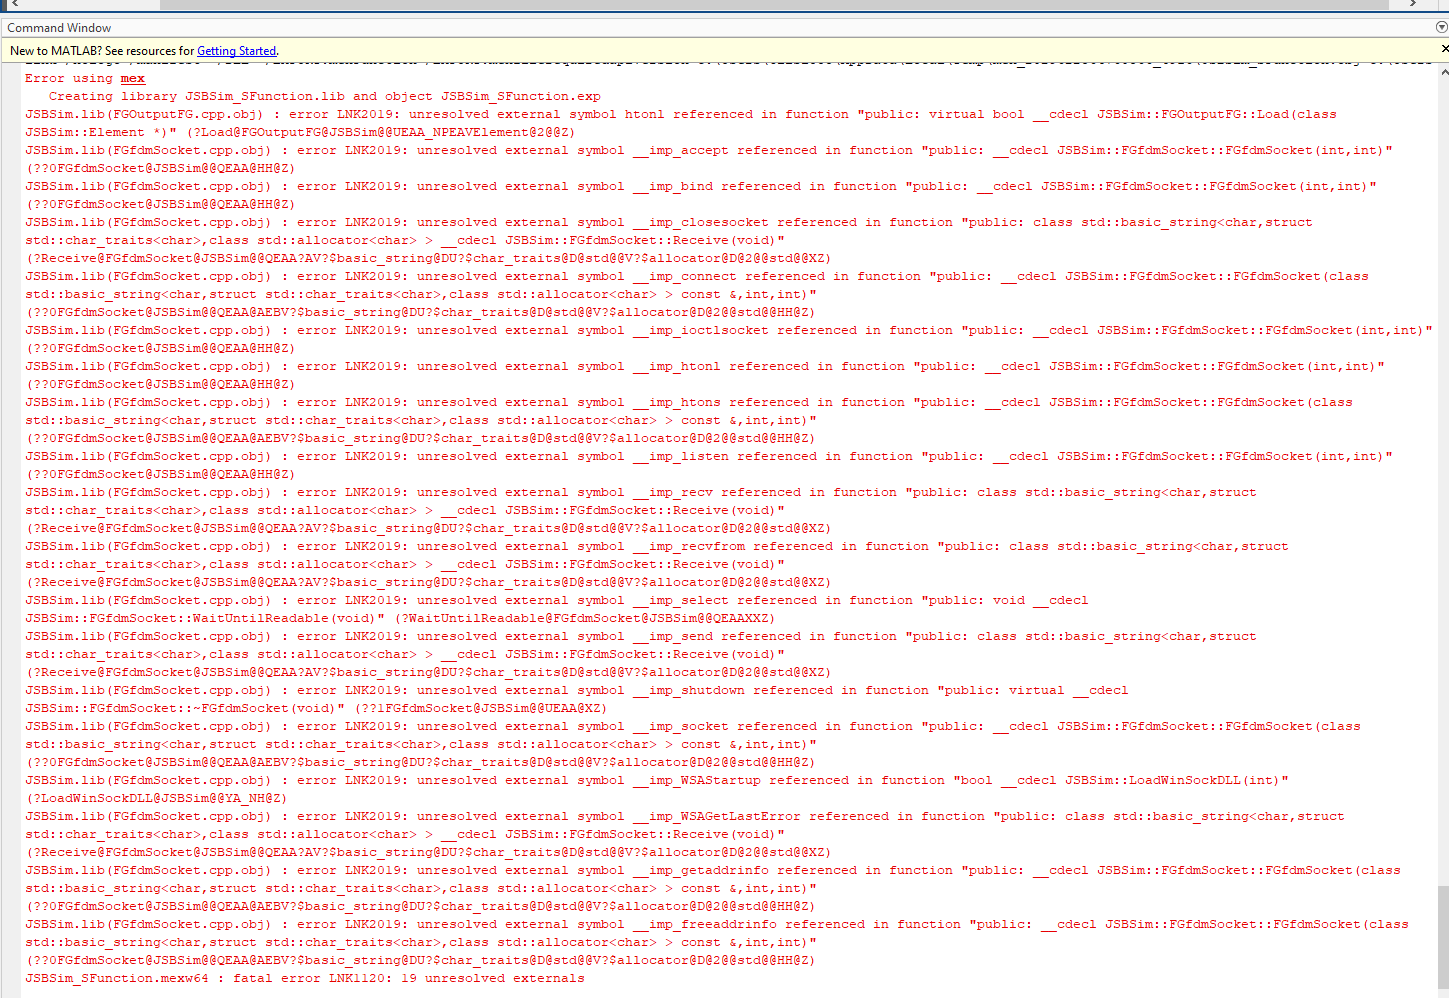Screen dimensions: 1449x998
Task: Click the '__imp_htonl' error line
Action: tap(705, 366)
